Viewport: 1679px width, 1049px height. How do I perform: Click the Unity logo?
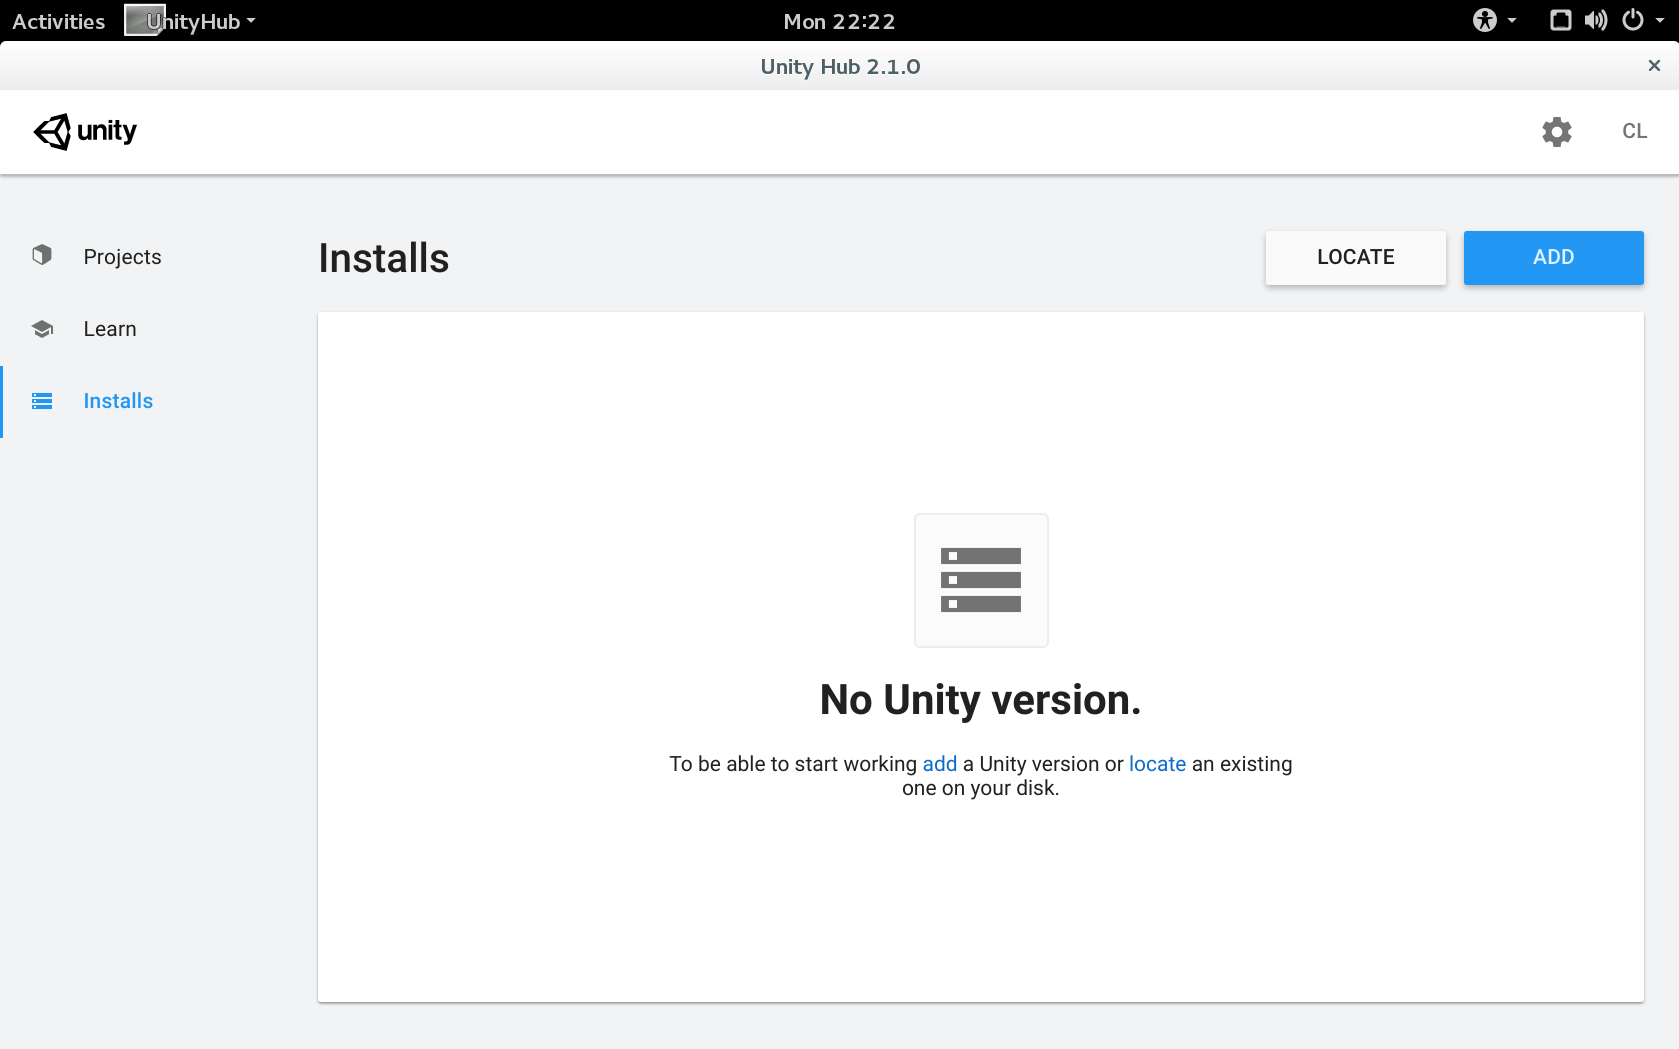coord(85,131)
